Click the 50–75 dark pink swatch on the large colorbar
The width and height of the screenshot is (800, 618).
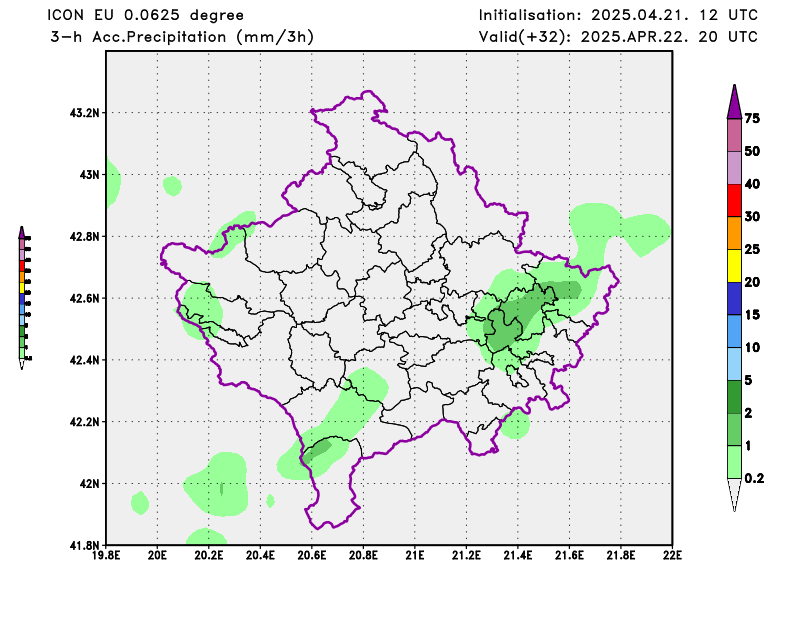pyautogui.click(x=734, y=135)
